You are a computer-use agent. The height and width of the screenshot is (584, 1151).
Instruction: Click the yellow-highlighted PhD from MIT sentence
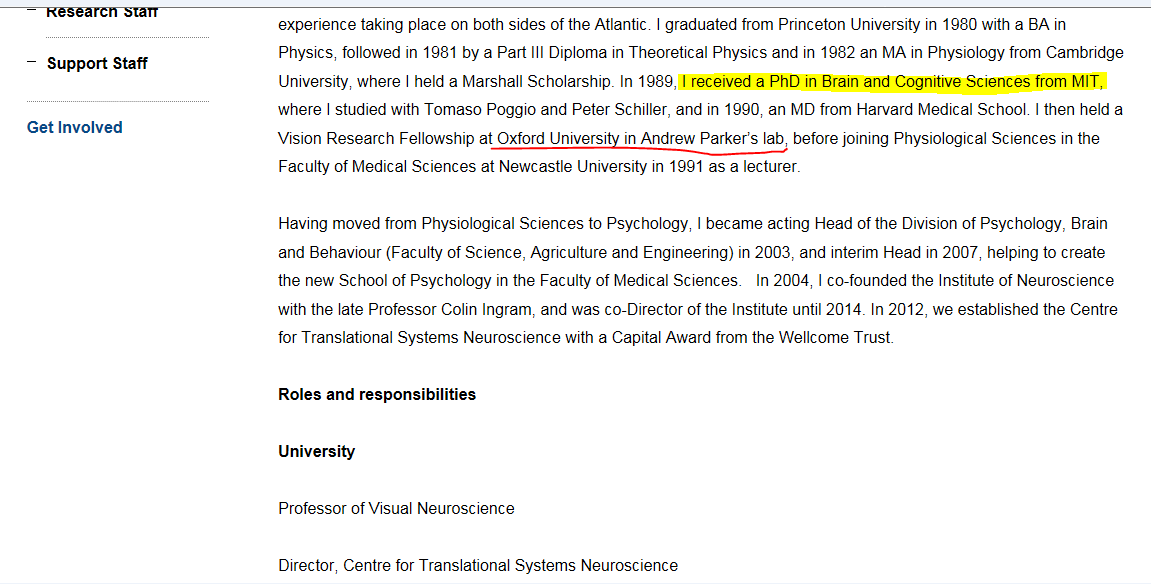coord(893,81)
